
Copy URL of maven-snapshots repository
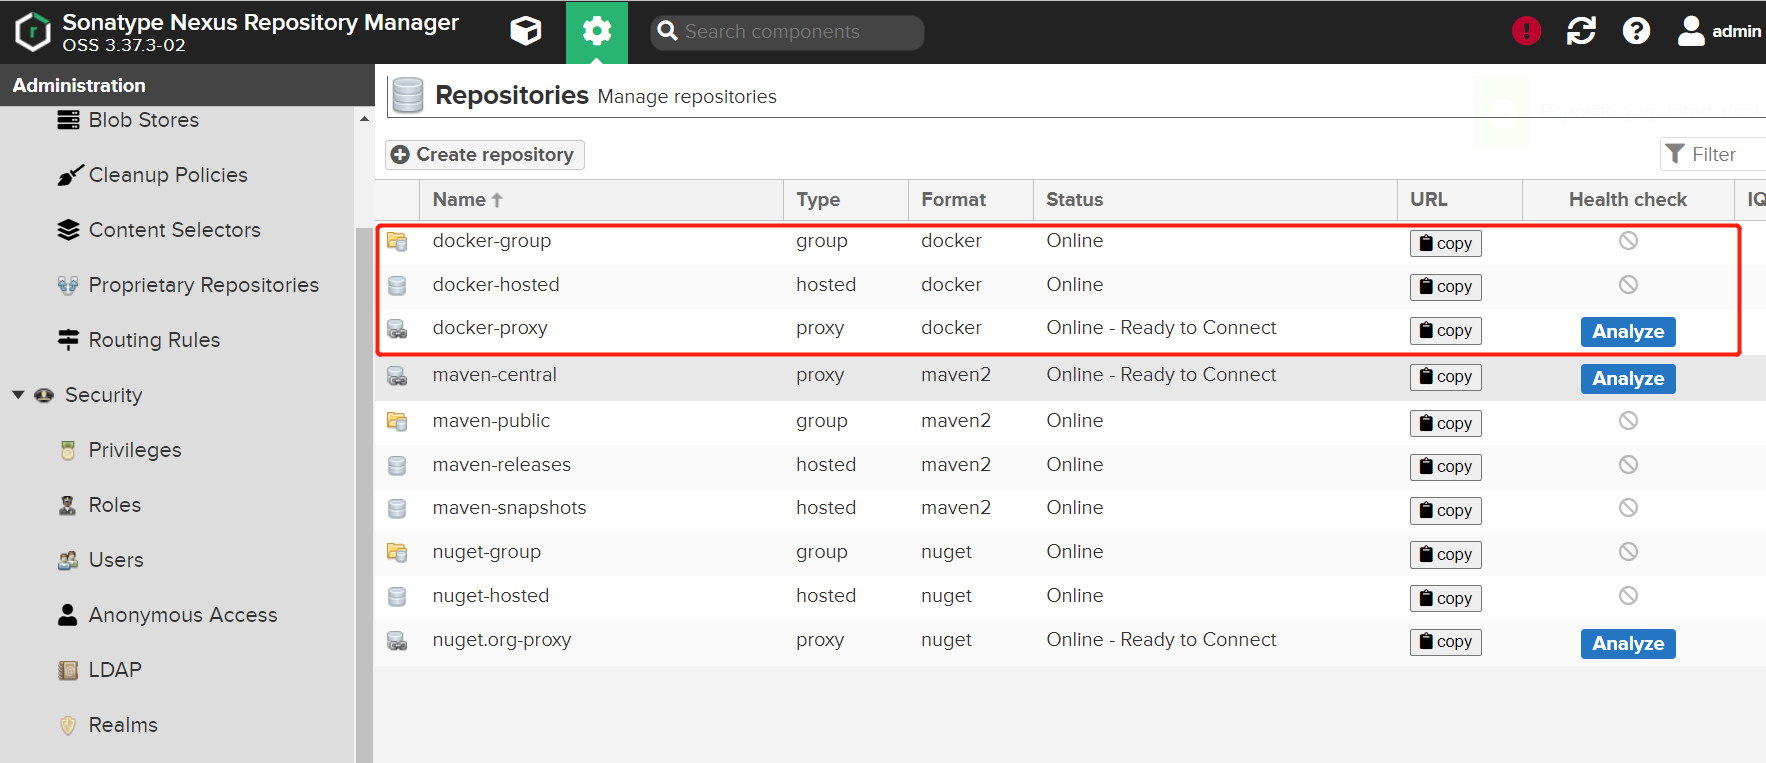(x=1446, y=511)
